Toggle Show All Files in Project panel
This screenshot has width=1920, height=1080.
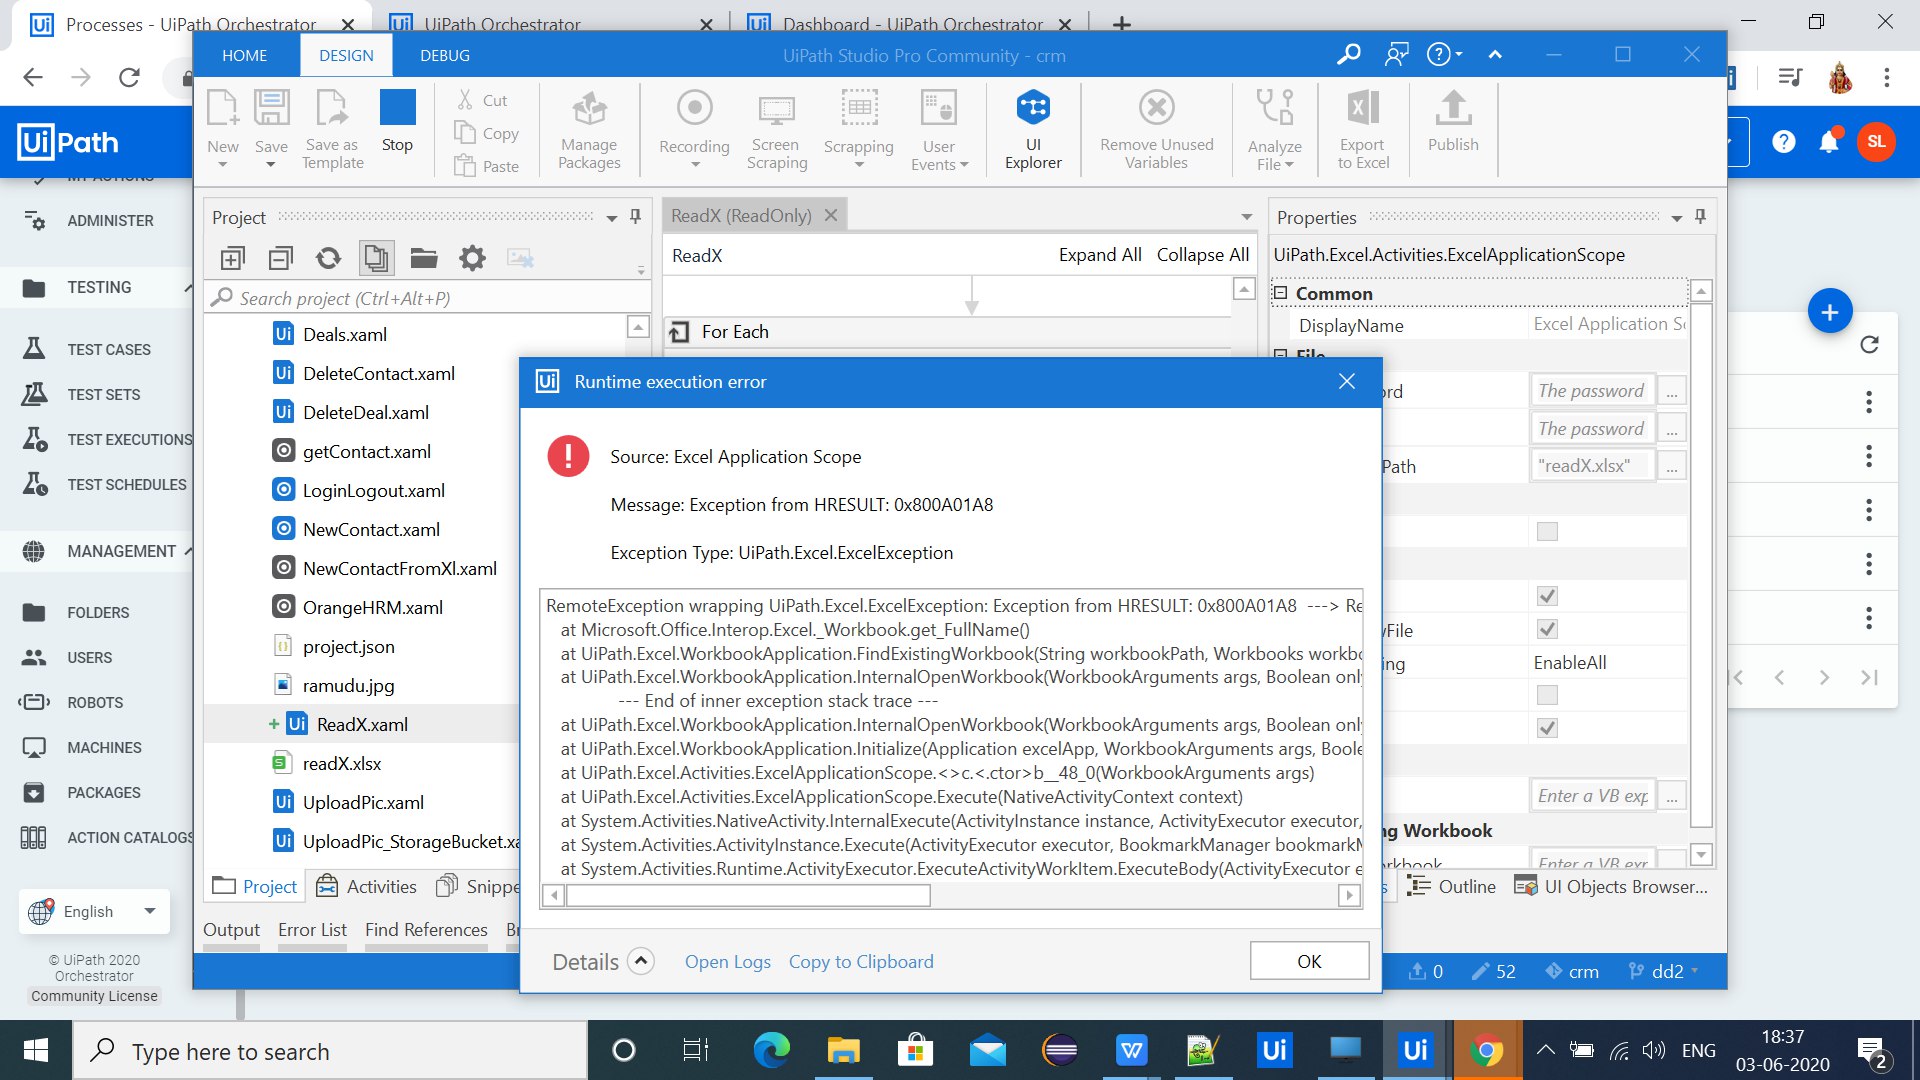376,259
